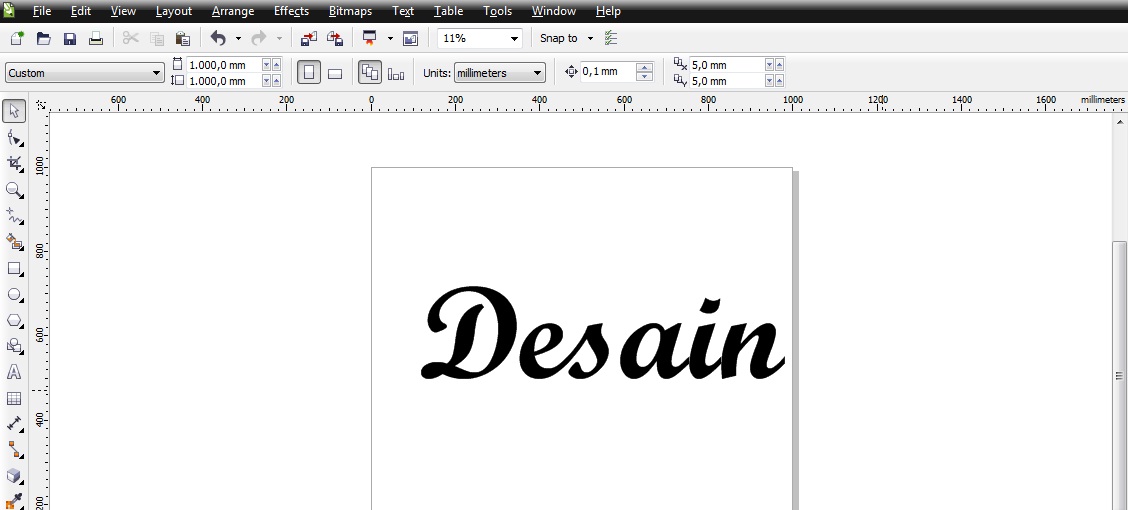The width and height of the screenshot is (1128, 510).
Task: Select the Desain text object on canvas
Action: [603, 334]
